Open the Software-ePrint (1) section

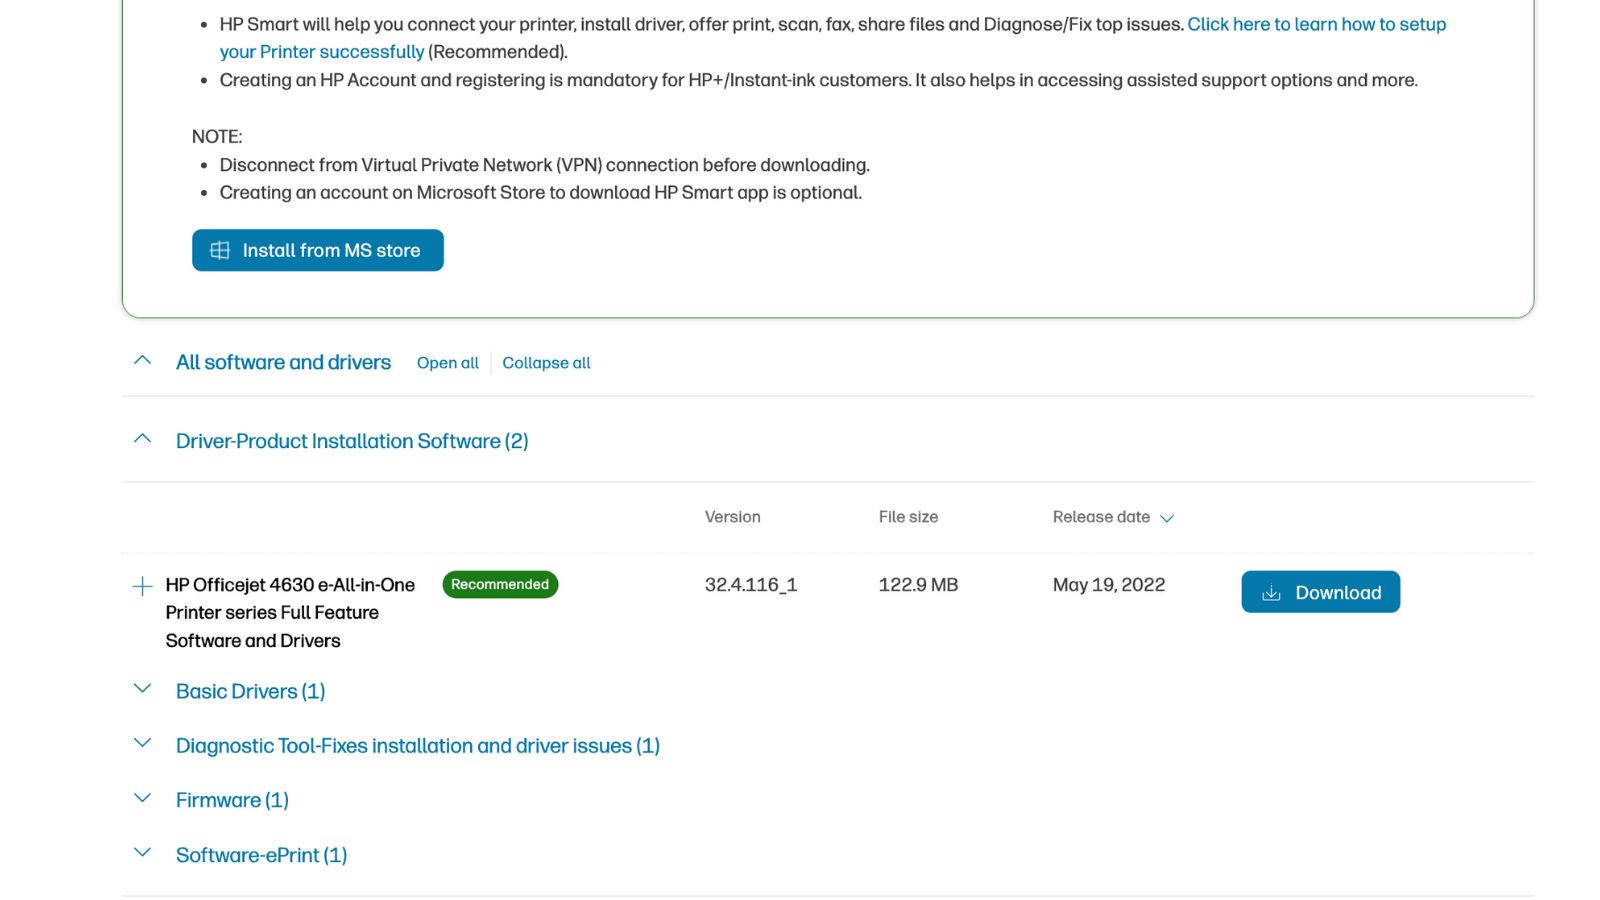click(x=261, y=855)
